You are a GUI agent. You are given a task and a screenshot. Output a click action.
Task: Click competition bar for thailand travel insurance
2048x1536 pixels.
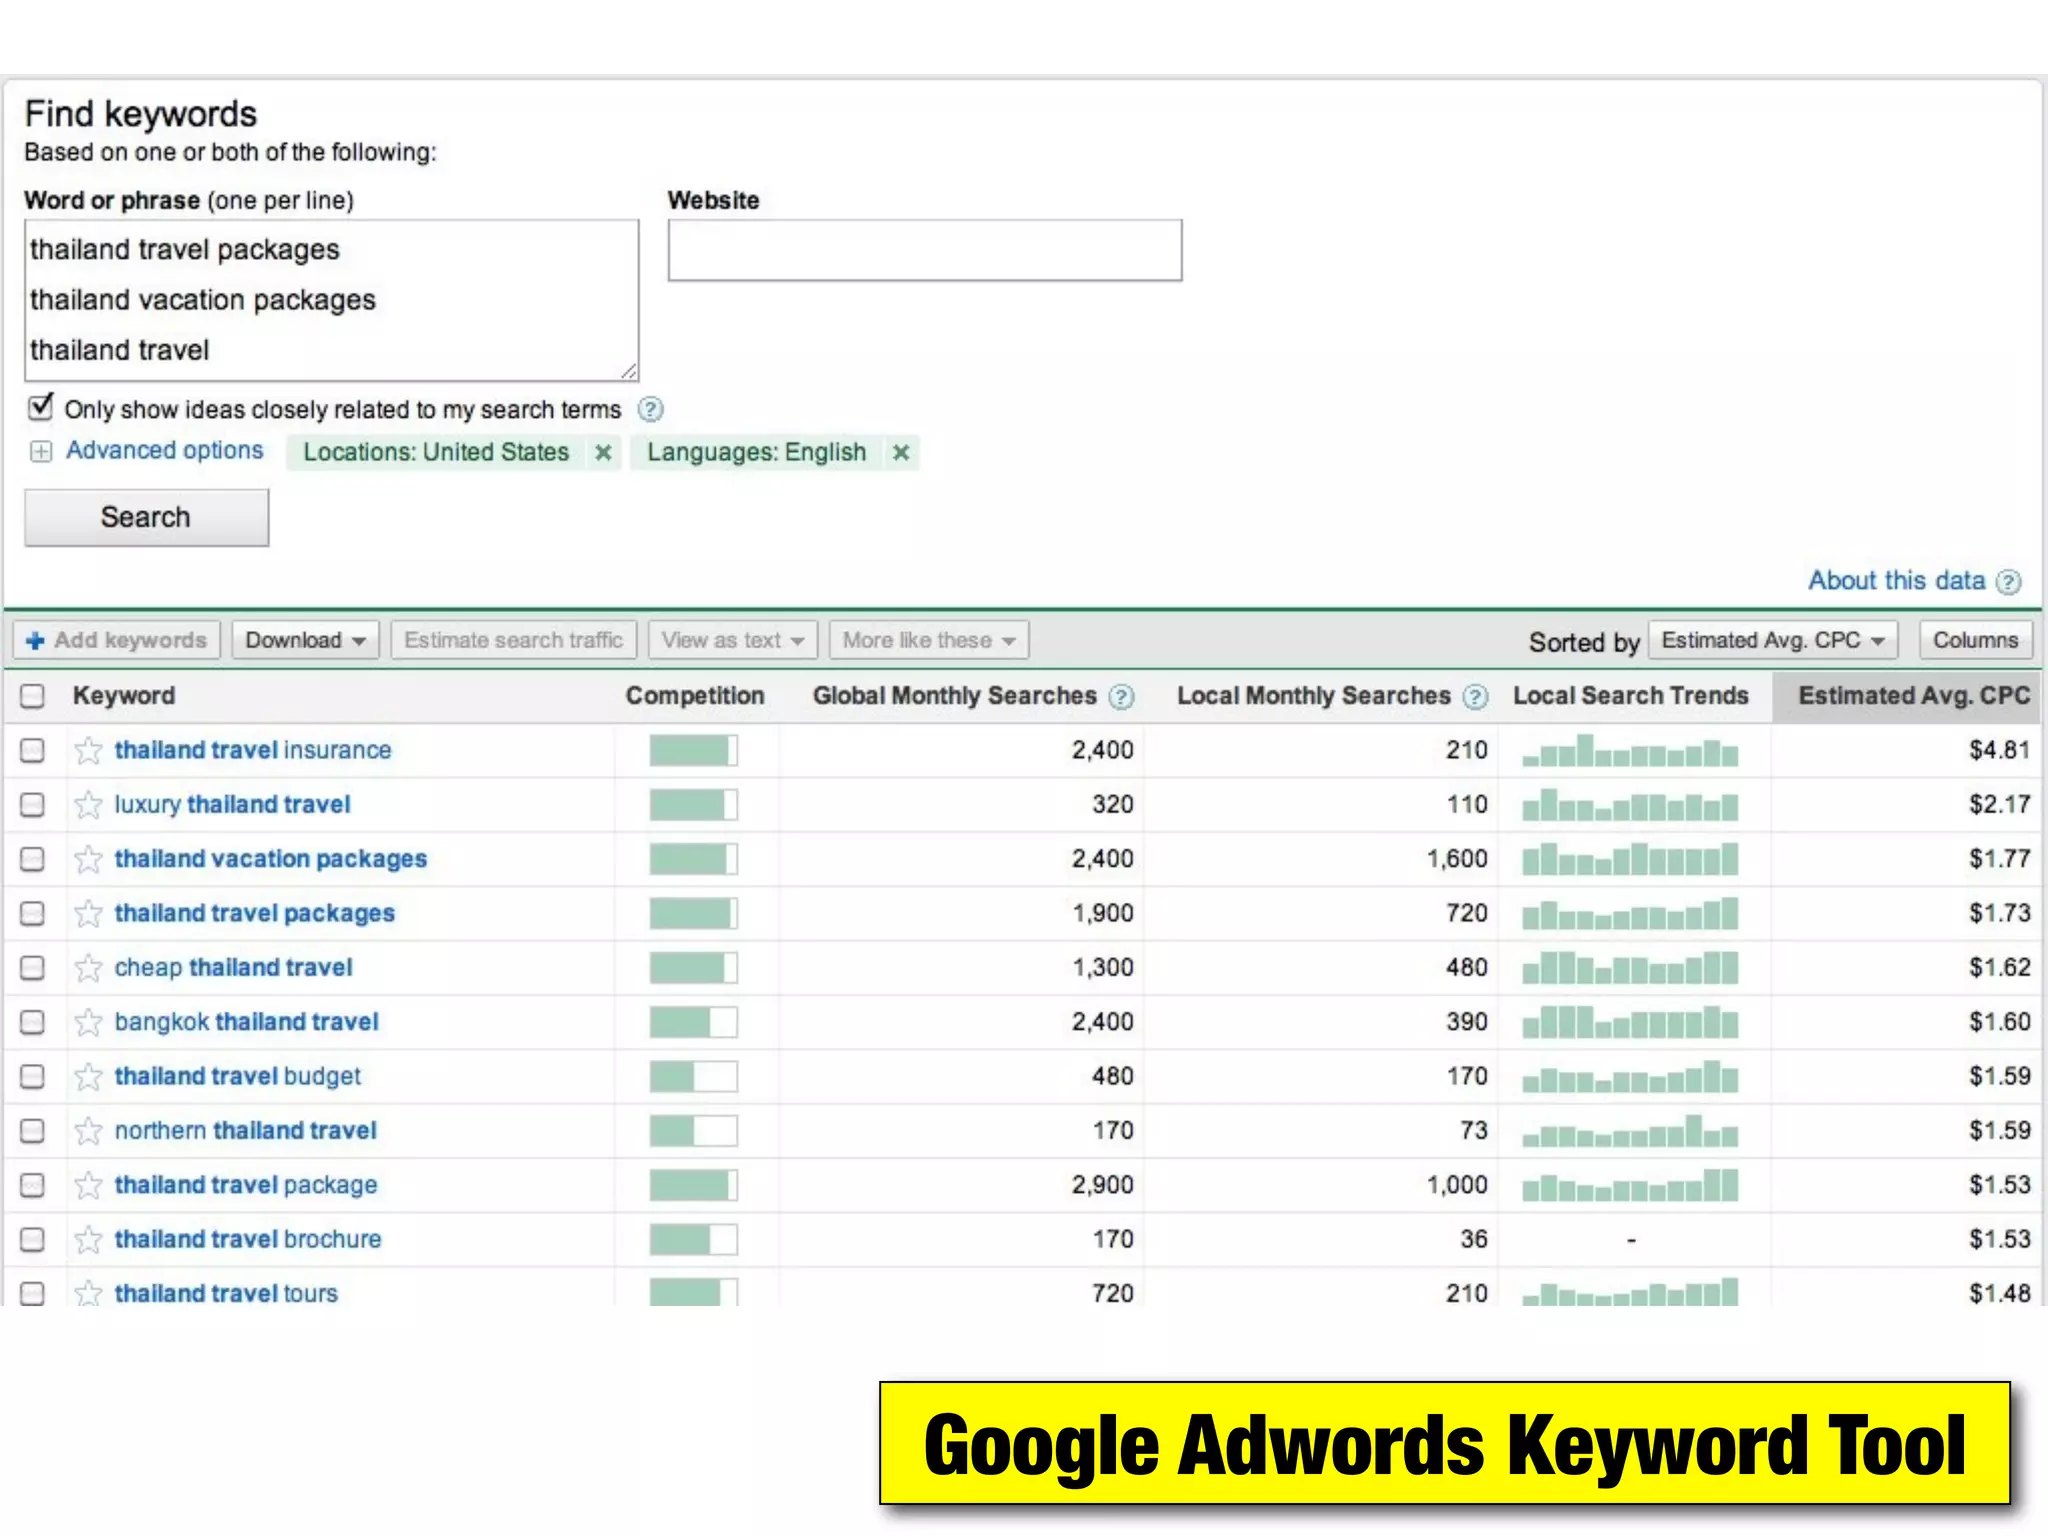pyautogui.click(x=693, y=750)
